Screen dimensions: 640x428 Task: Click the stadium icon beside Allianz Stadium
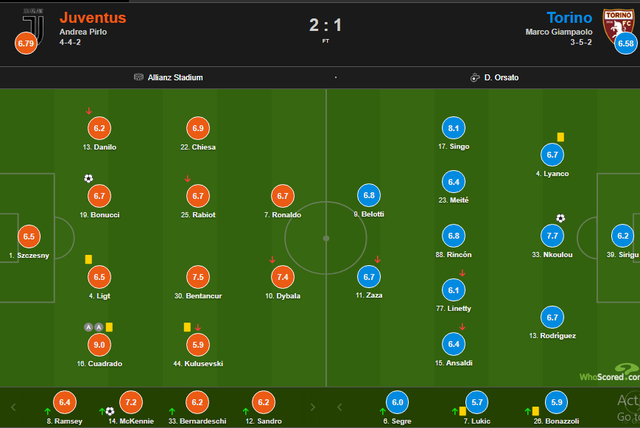[138, 77]
